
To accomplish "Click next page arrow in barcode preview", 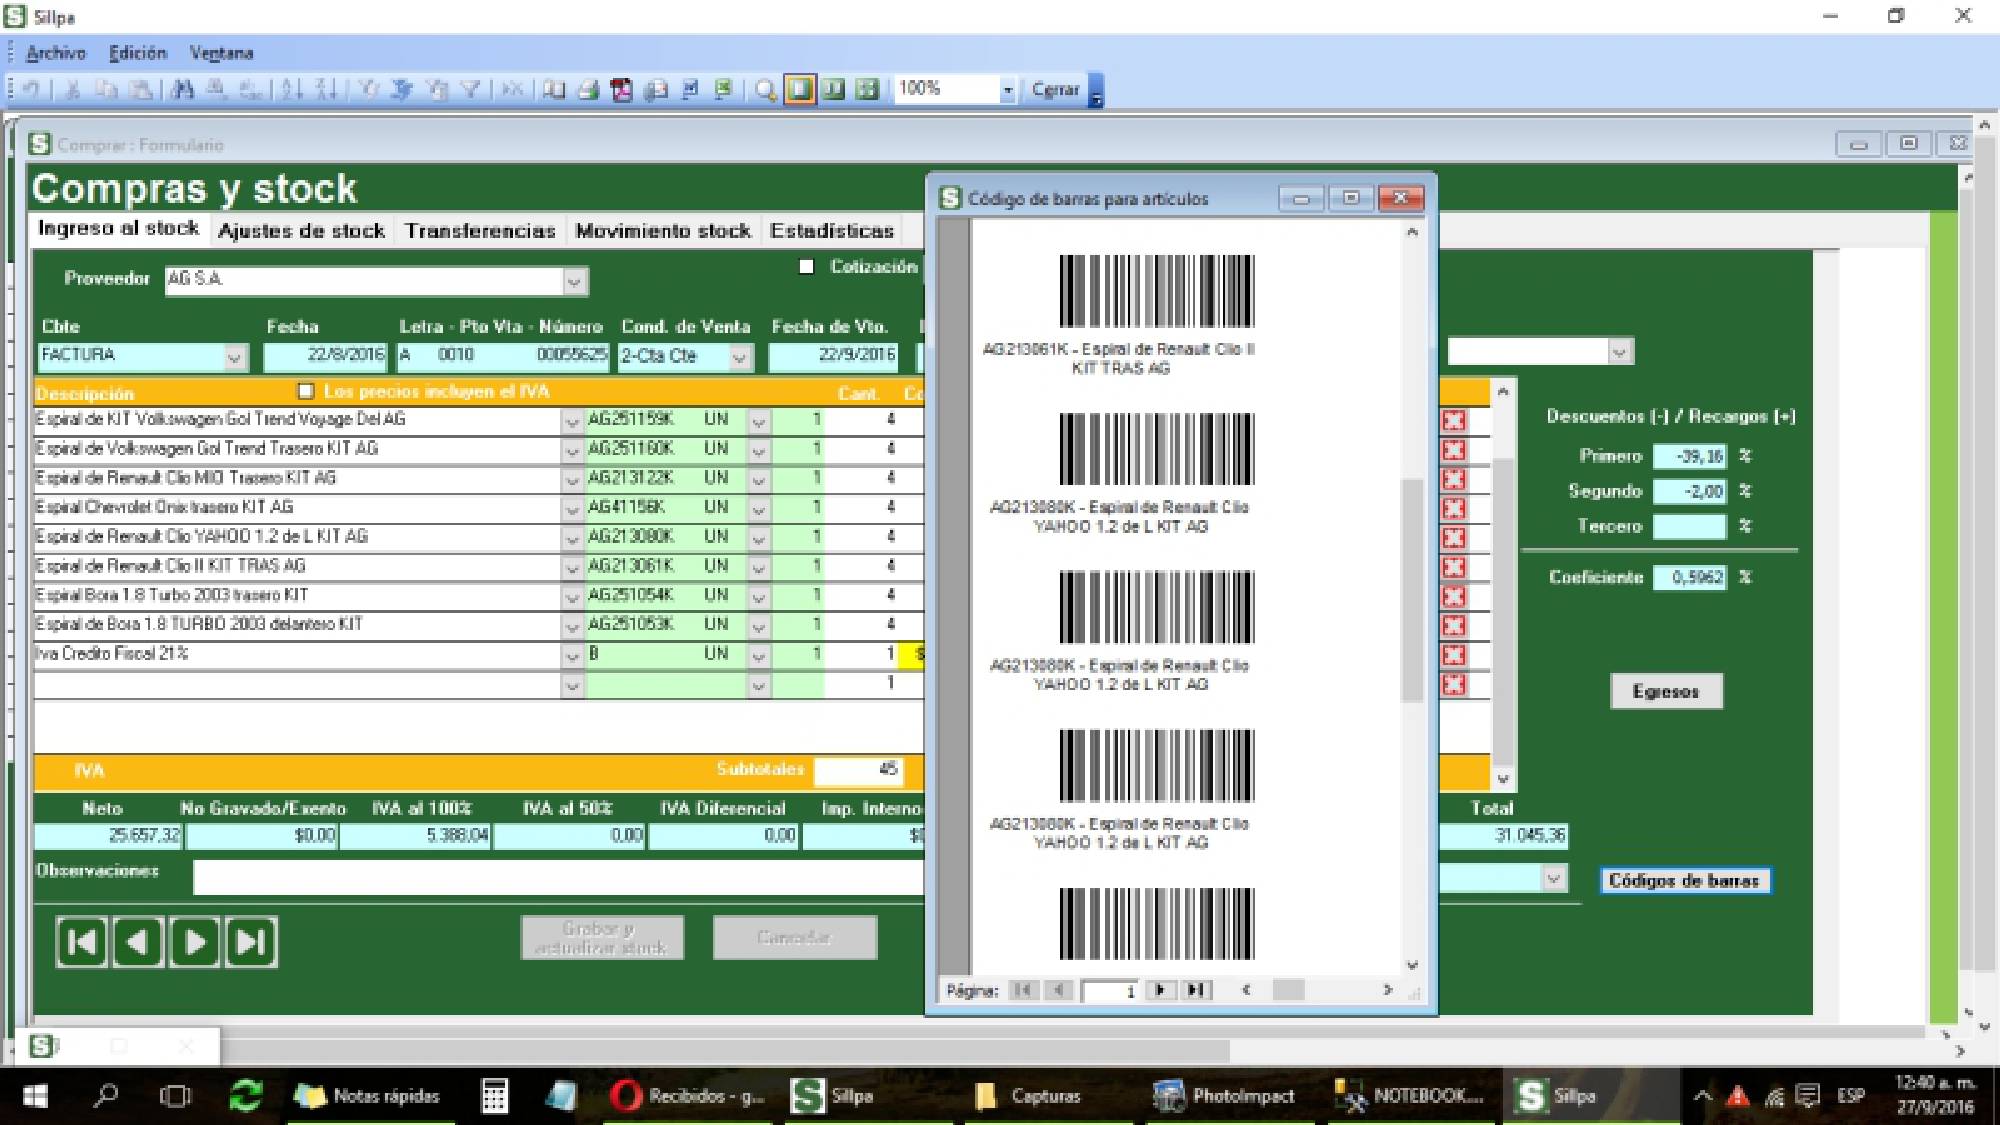I will point(1160,990).
